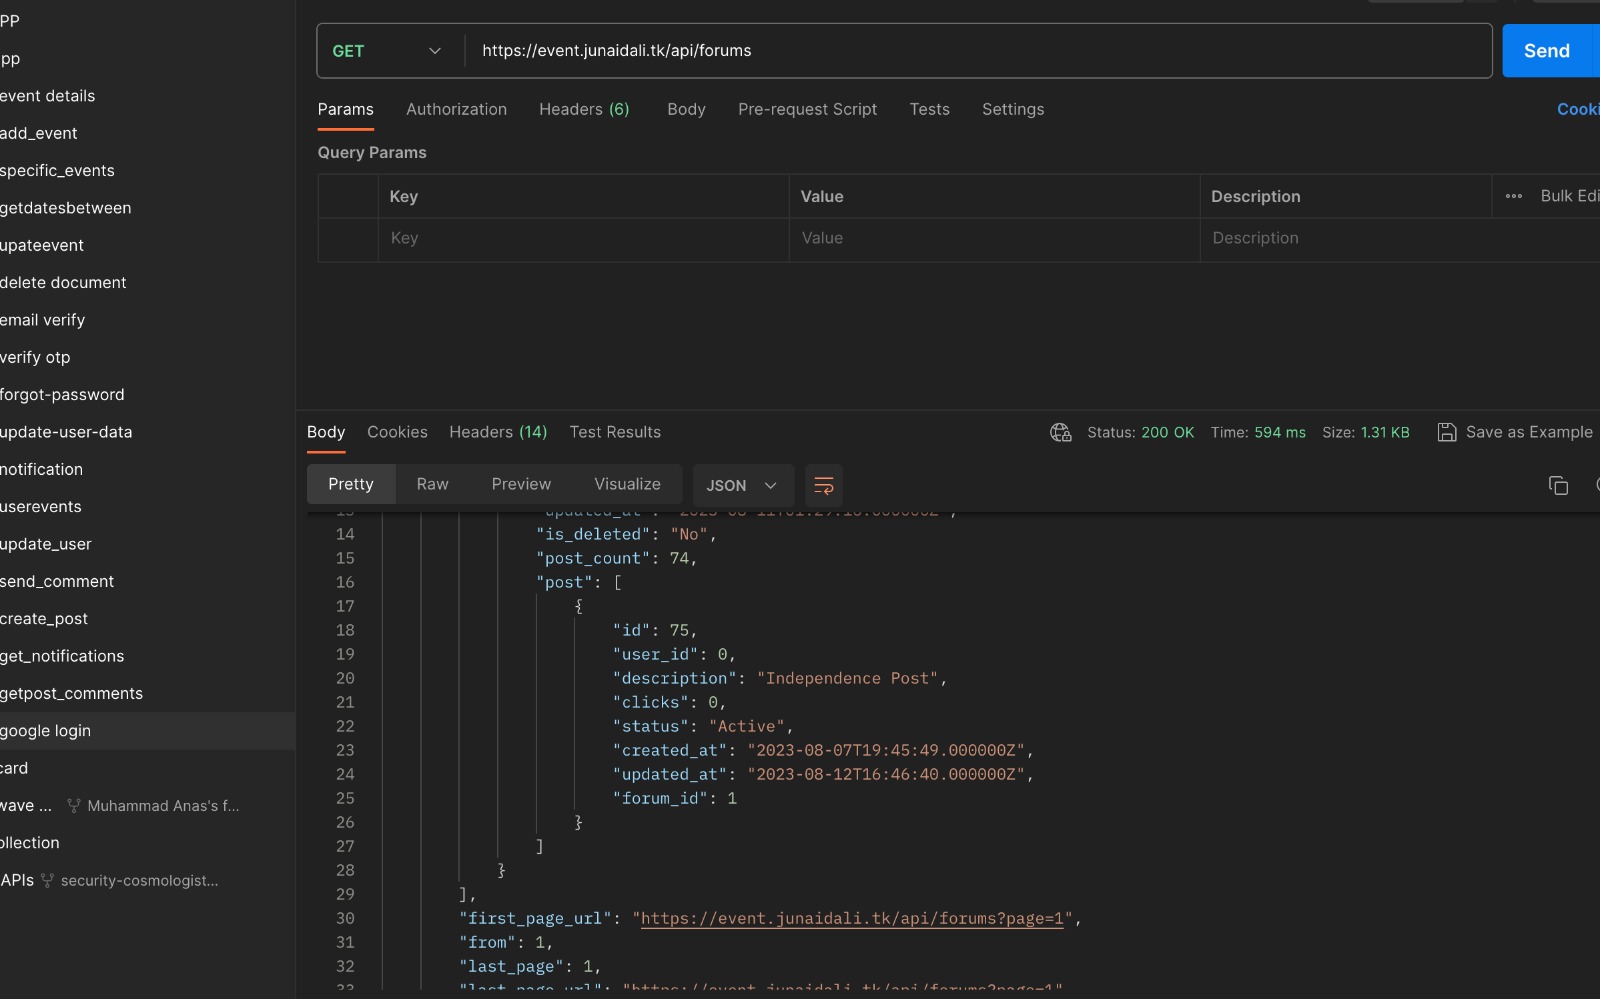Click the wrap lines icon in response toolbar
Screen dimensions: 1600x999
pyautogui.click(x=824, y=485)
